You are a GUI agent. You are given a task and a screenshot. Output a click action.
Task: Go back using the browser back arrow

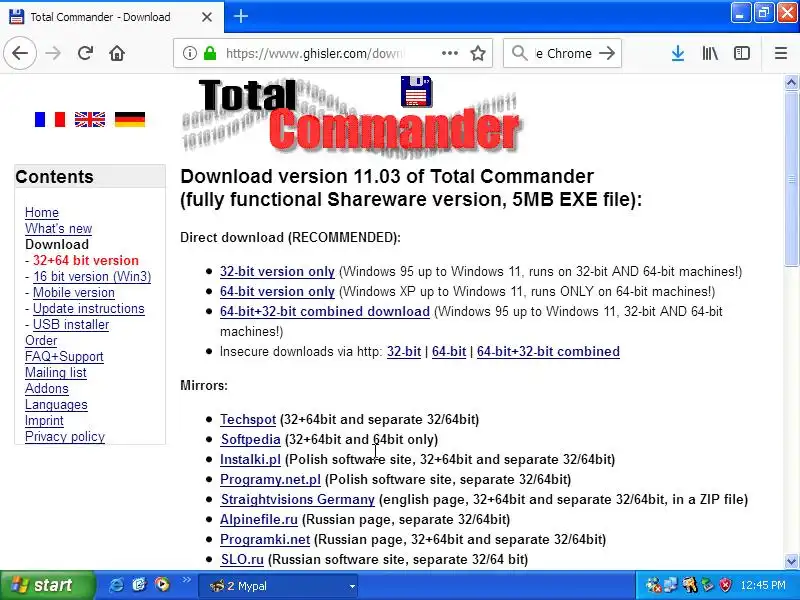pyautogui.click(x=20, y=53)
